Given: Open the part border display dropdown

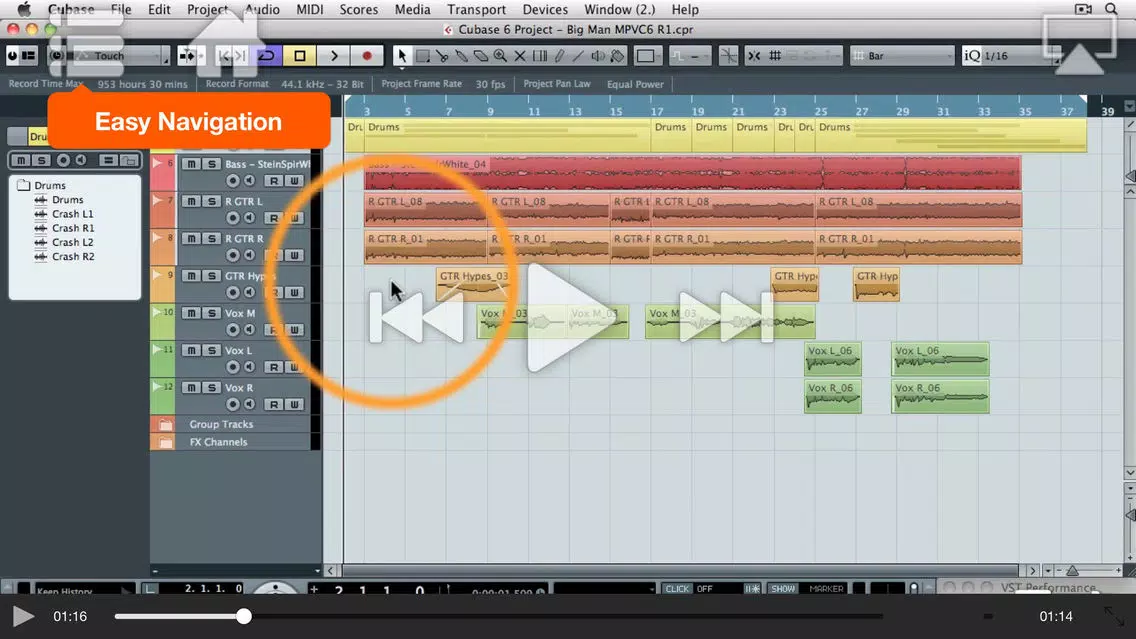Looking at the screenshot, I should pos(646,56).
